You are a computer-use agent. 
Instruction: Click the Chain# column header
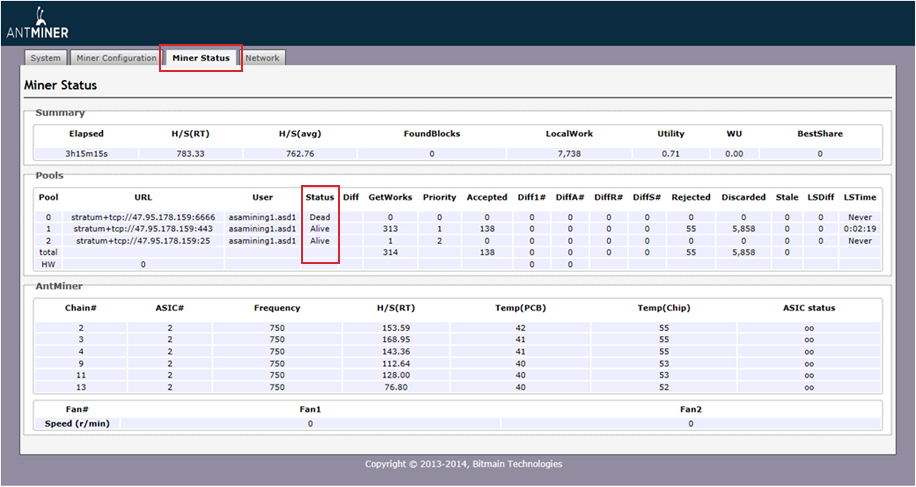81,308
